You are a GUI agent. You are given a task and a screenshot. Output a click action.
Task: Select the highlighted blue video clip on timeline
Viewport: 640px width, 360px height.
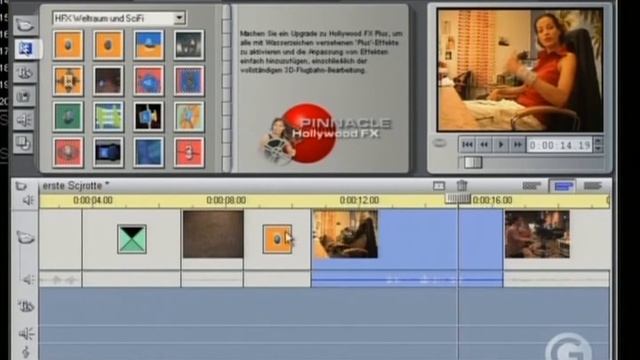pos(407,240)
